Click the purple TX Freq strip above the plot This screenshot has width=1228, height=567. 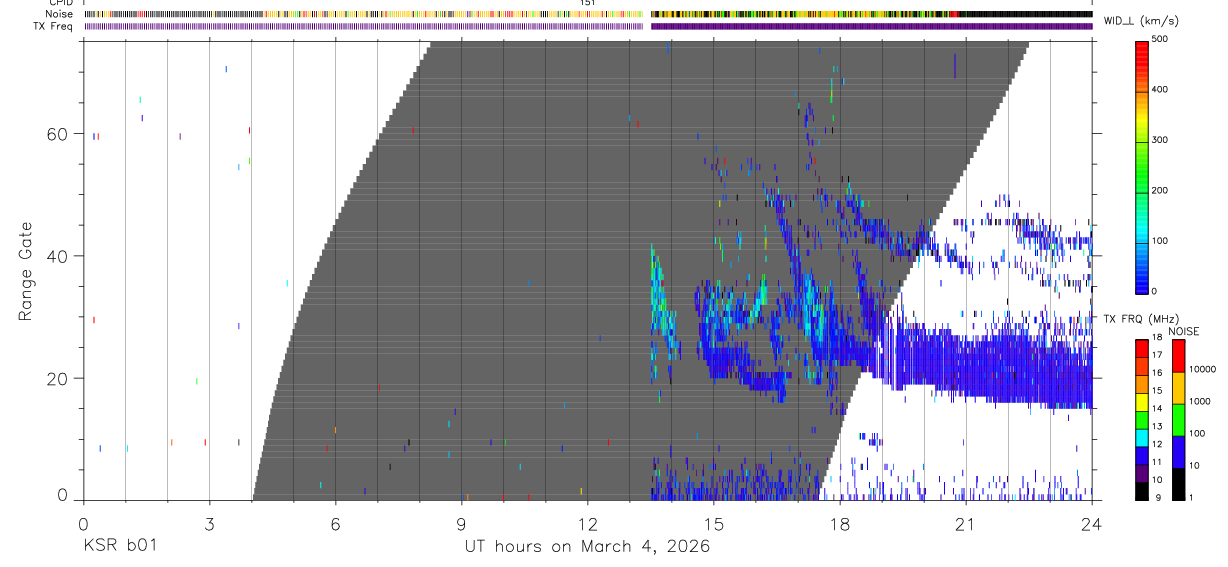click(x=587, y=26)
